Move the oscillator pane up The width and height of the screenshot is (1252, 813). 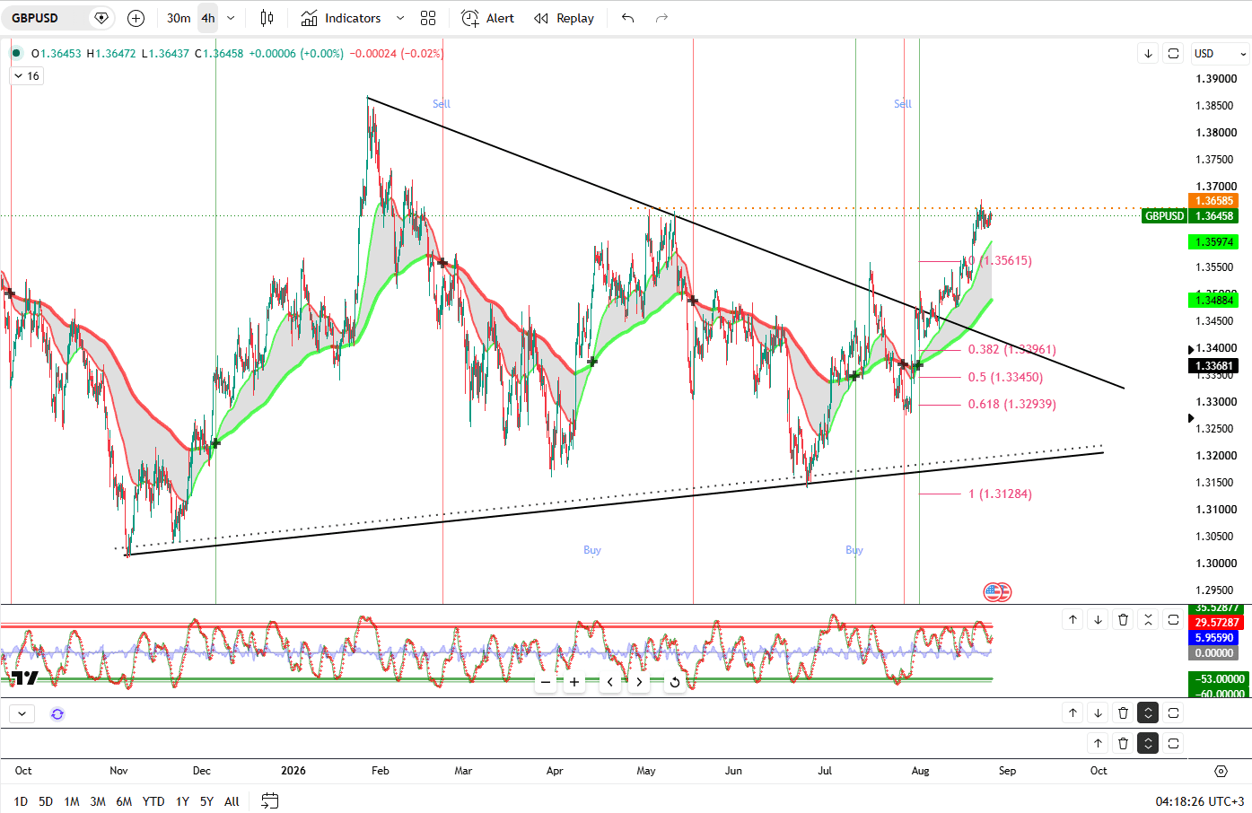coord(1073,620)
